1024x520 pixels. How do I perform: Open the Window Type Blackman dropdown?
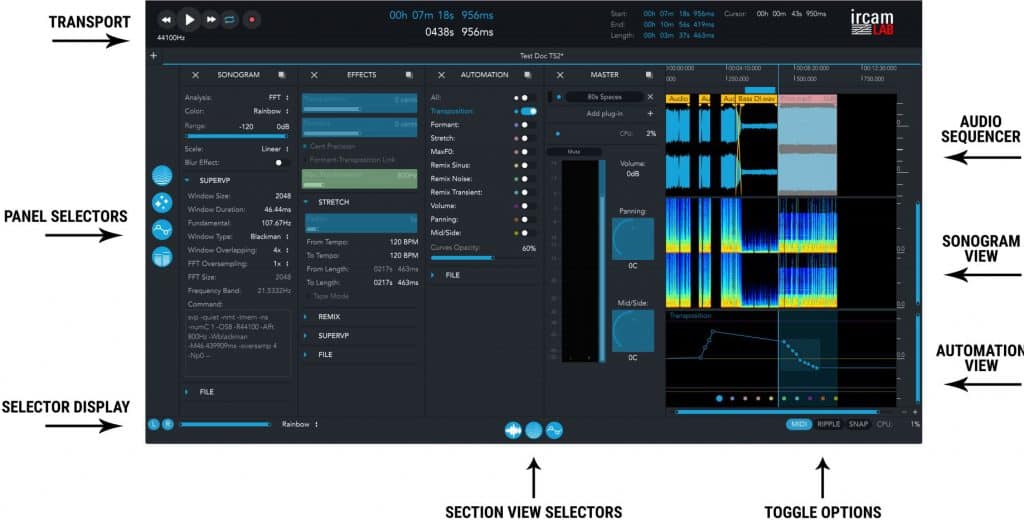coord(270,236)
